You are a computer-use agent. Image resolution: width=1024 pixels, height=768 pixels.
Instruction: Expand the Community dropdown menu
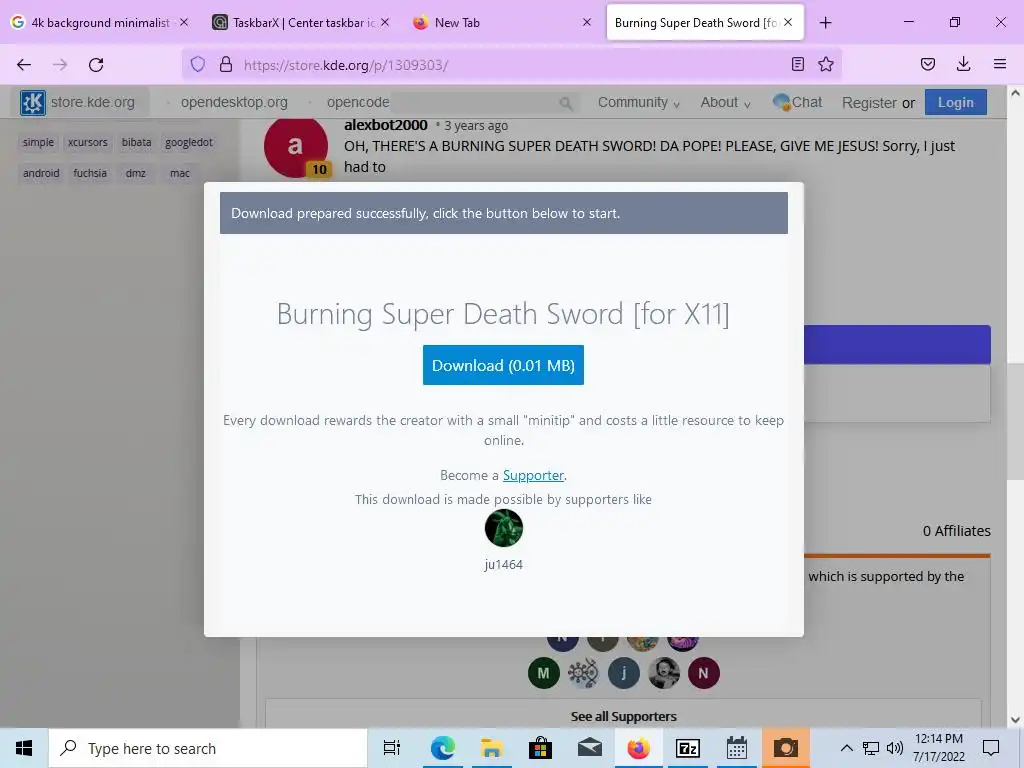click(638, 103)
